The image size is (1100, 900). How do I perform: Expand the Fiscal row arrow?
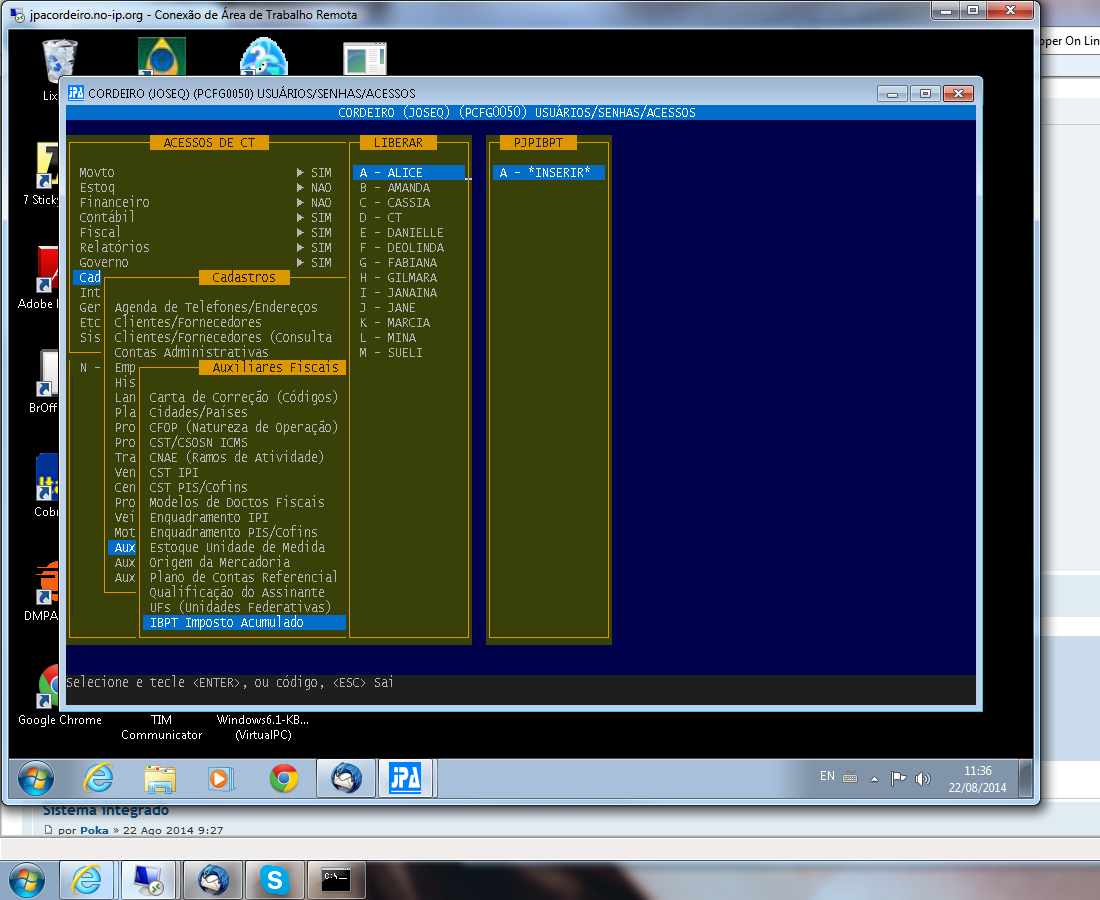(x=301, y=233)
